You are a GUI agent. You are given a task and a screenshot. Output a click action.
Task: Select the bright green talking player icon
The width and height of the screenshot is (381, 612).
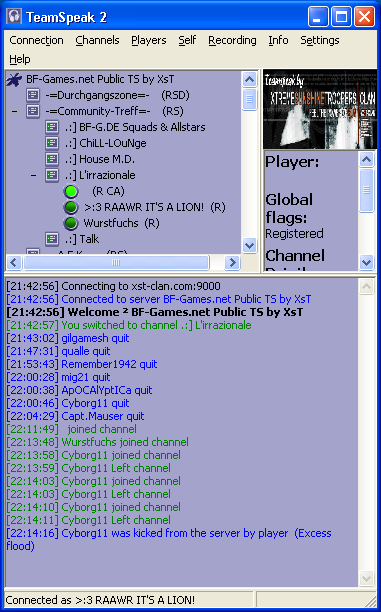[71, 191]
